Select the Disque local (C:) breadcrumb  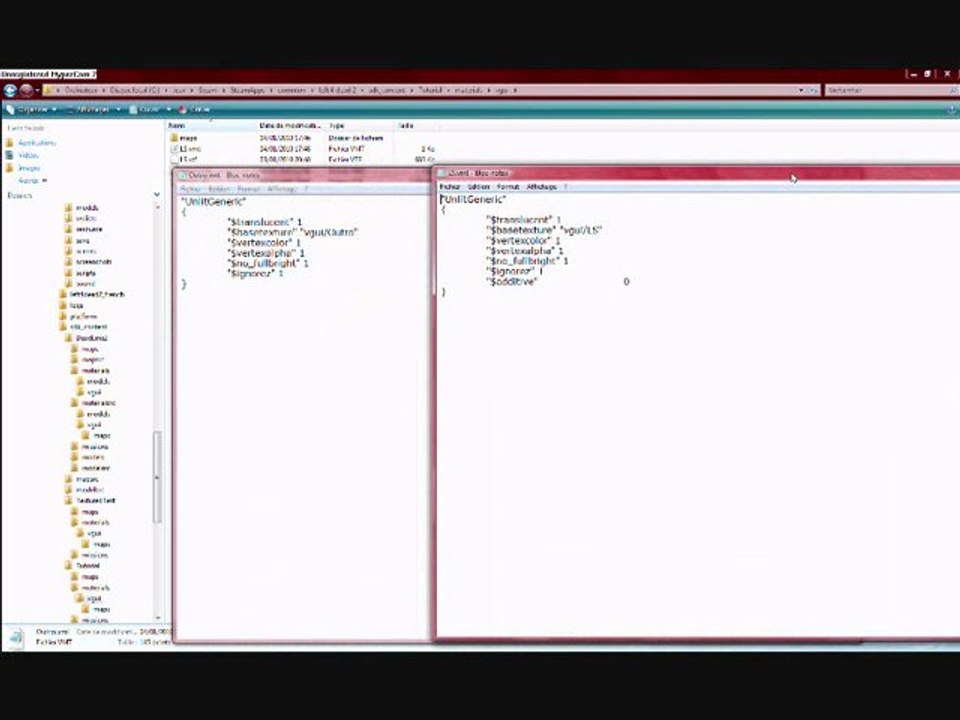click(135, 90)
